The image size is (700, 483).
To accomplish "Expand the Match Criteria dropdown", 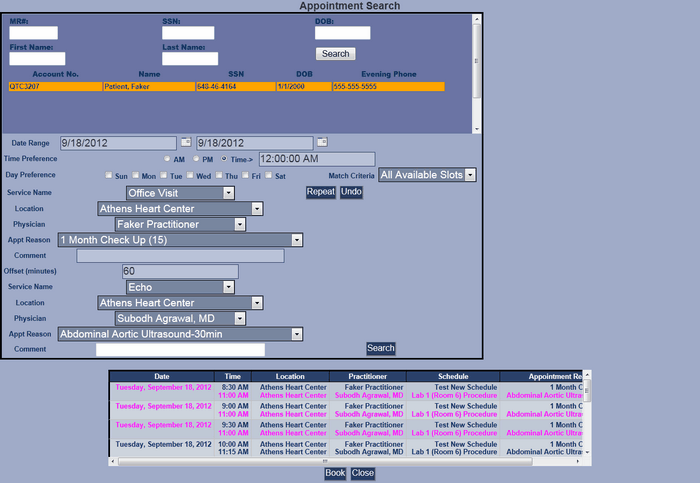I will click(x=470, y=175).
